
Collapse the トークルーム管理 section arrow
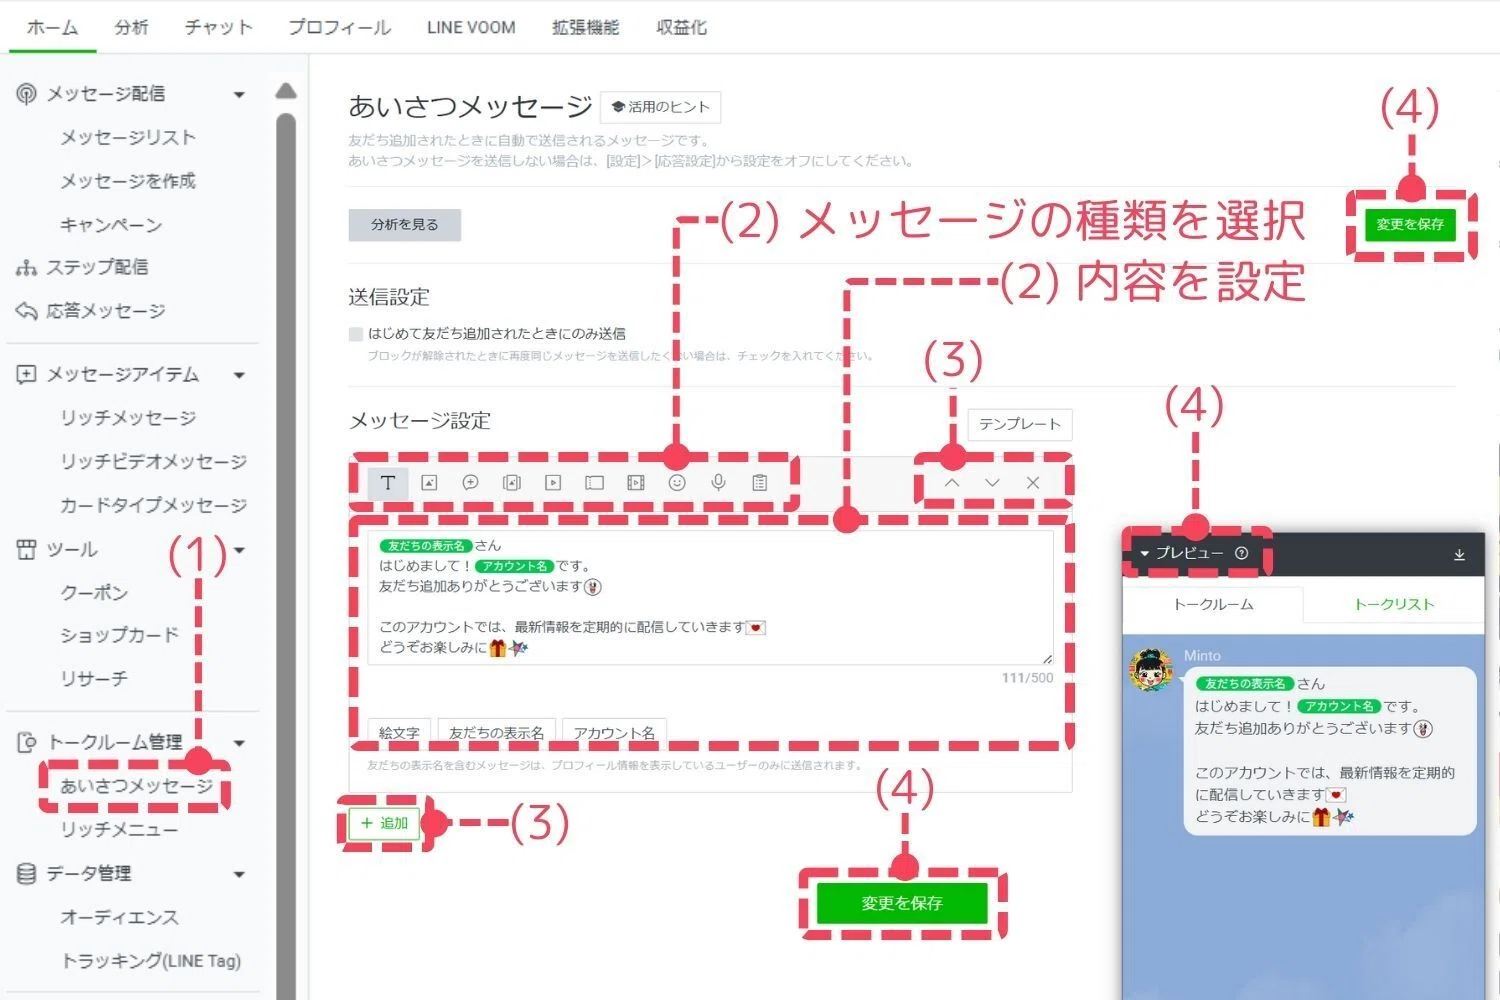239,743
